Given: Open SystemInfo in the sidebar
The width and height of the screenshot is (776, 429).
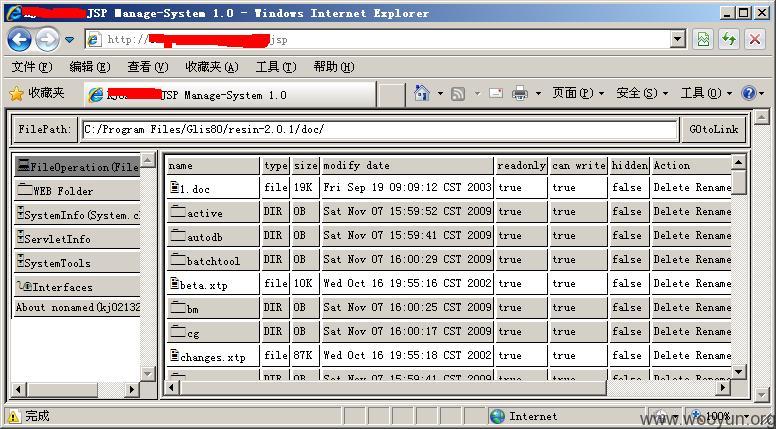Looking at the screenshot, I should point(77,214).
